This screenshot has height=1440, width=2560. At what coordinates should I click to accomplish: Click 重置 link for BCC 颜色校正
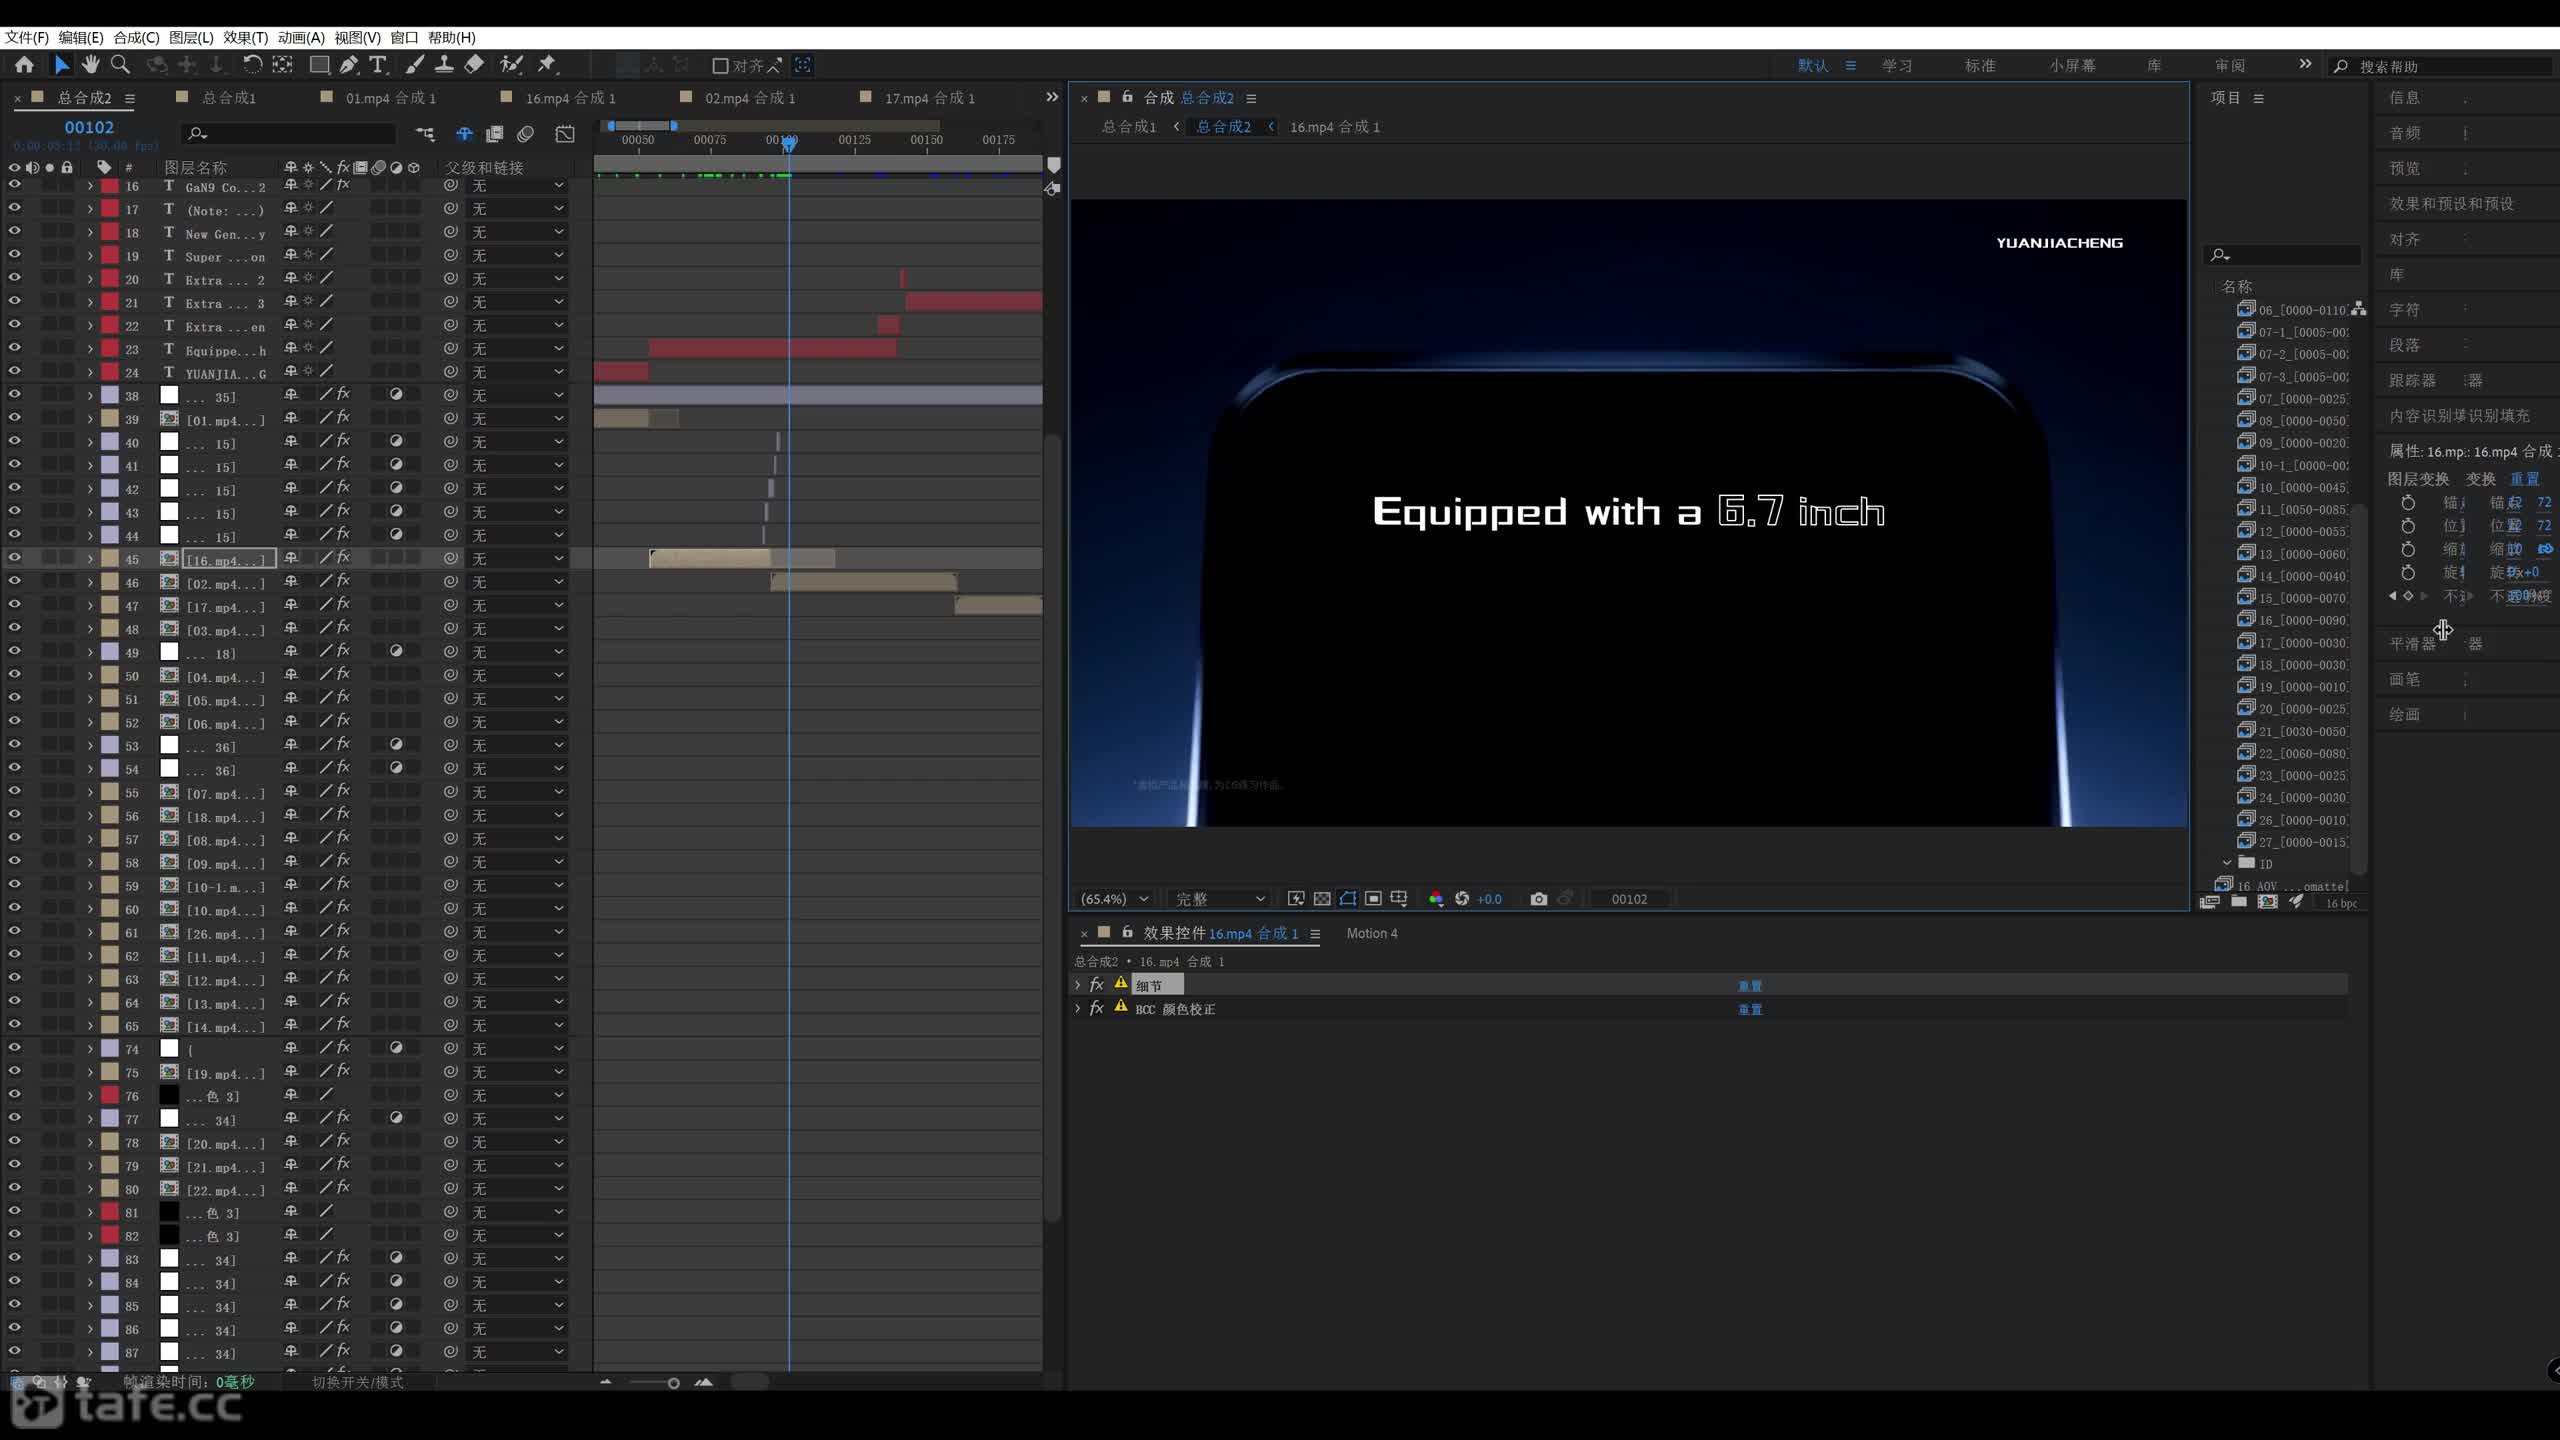click(1750, 1010)
